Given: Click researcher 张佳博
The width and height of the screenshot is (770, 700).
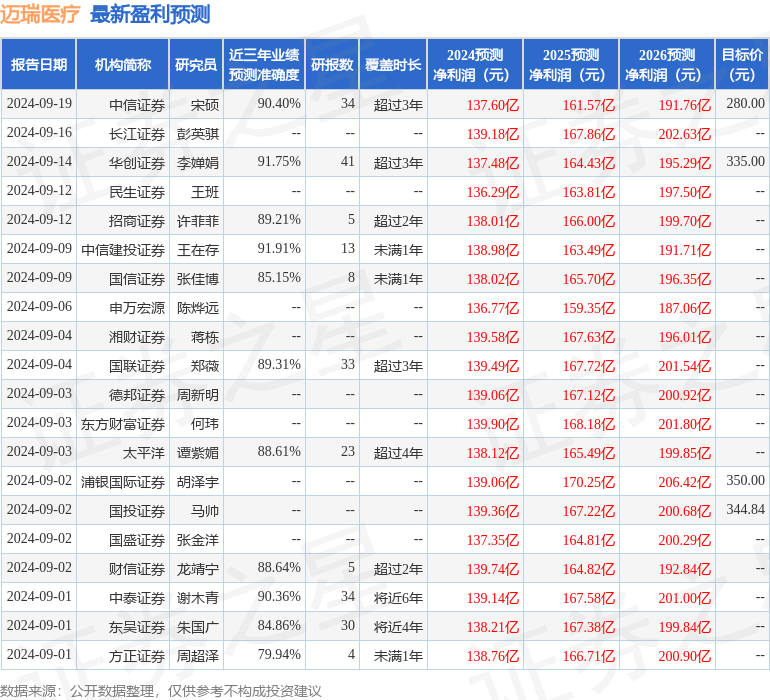Looking at the screenshot, I should pyautogui.click(x=198, y=279).
